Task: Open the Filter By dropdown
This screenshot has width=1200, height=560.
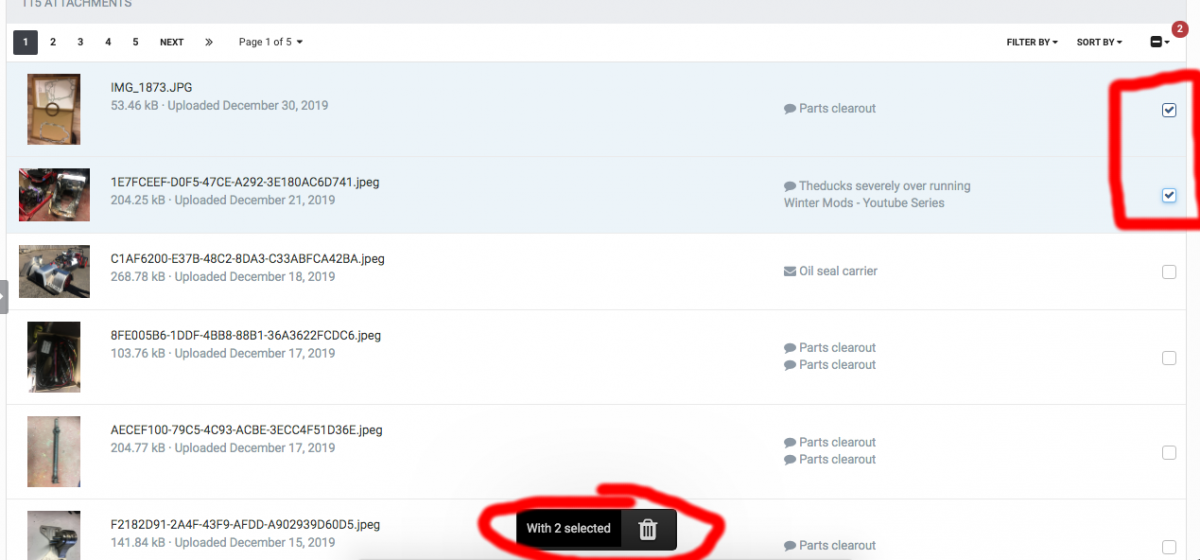Action: pos(1032,42)
